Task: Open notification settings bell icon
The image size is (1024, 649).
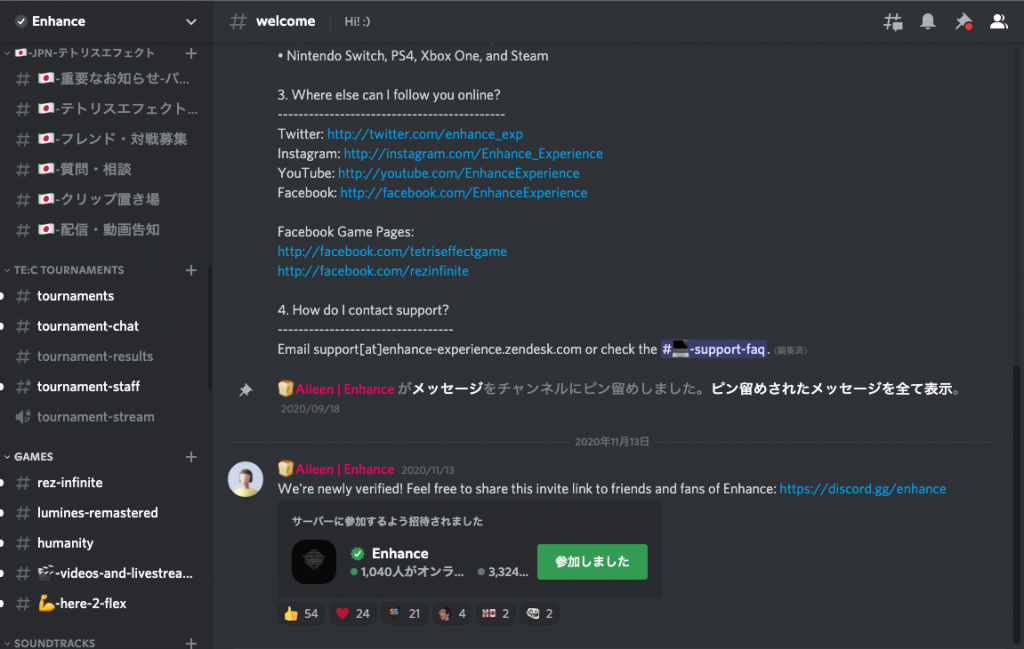Action: pos(928,21)
